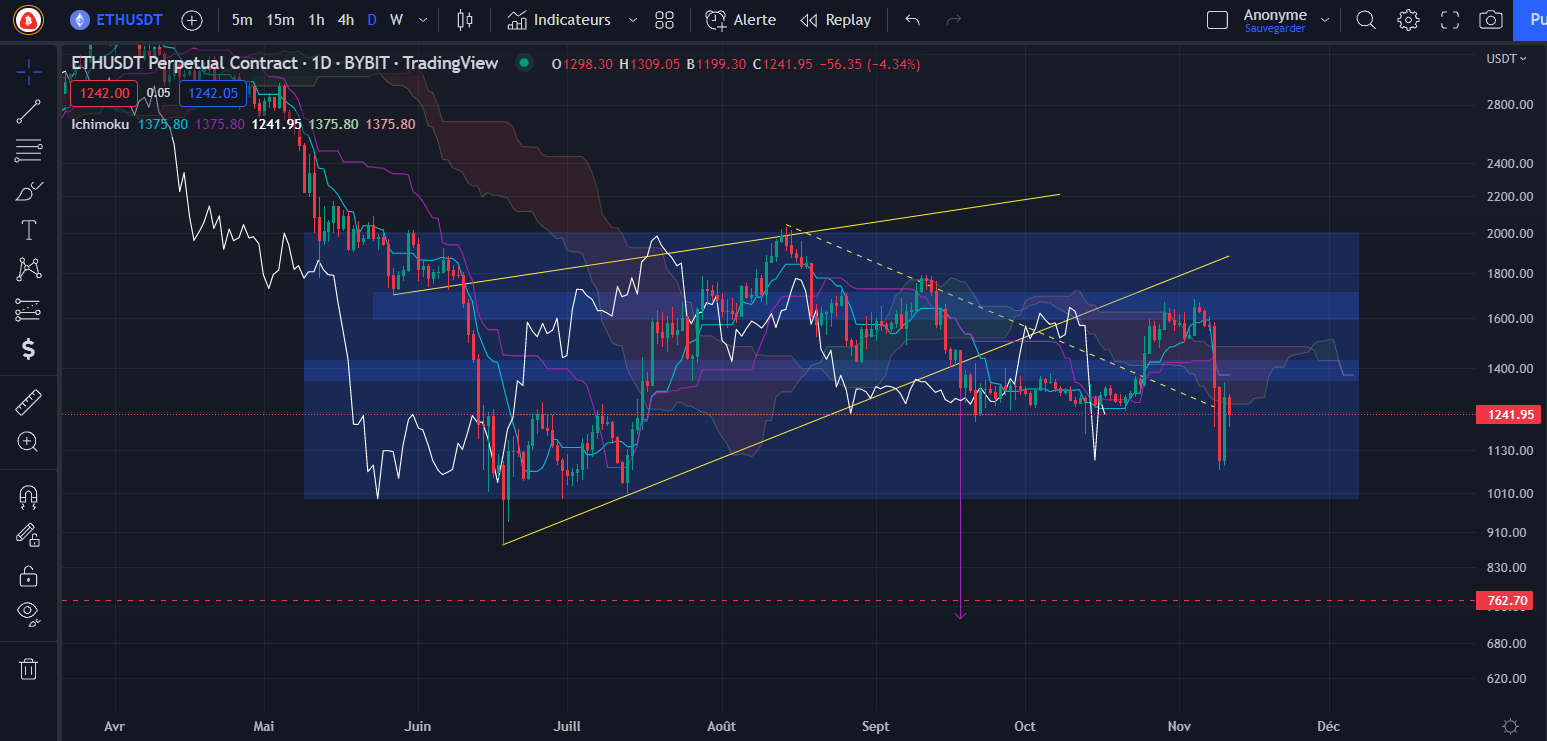Toggle lock all drawings padlock
The width and height of the screenshot is (1547, 741).
click(28, 576)
